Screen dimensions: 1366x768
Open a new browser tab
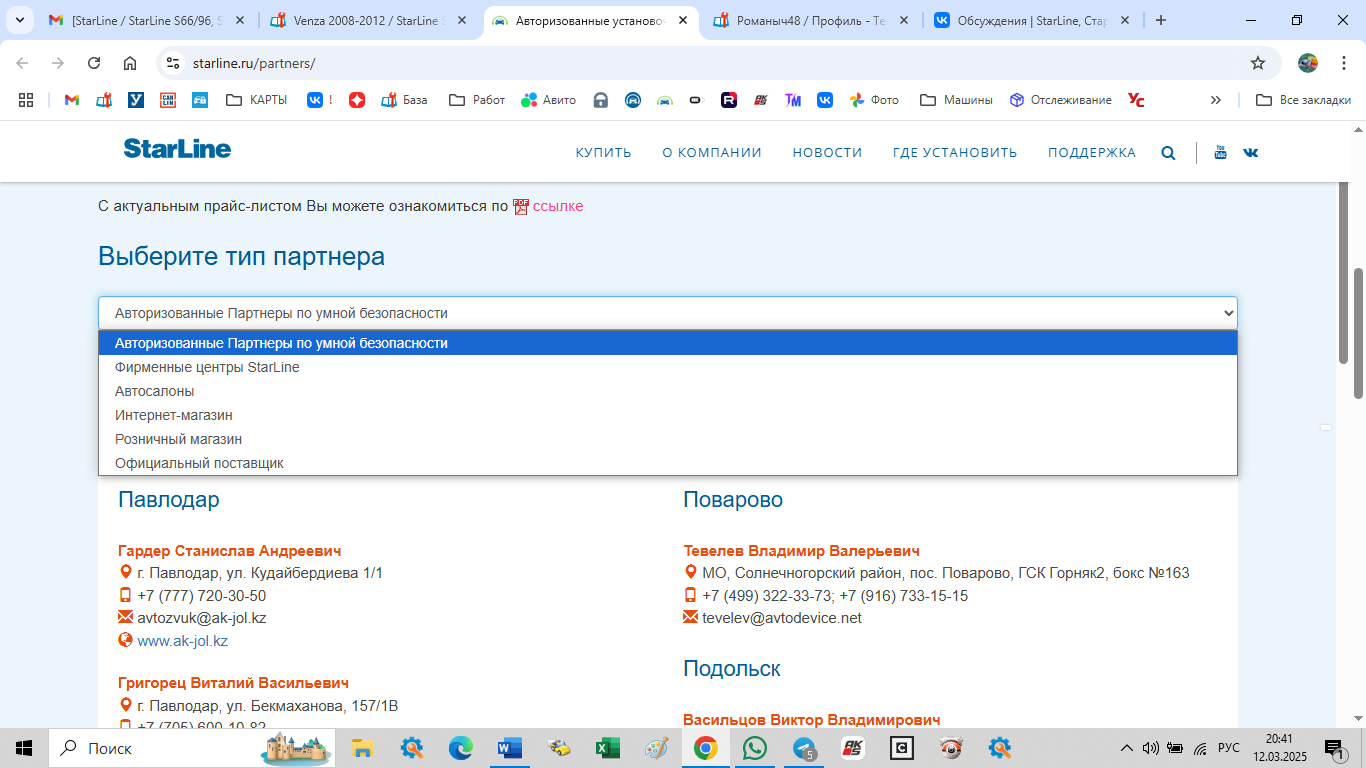1160,20
